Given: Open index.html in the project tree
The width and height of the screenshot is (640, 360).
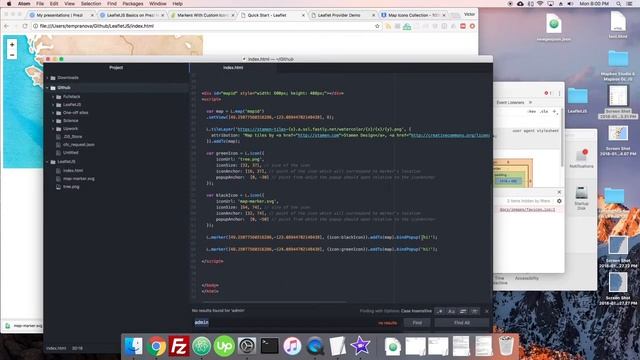Looking at the screenshot, I should click(x=73, y=171).
